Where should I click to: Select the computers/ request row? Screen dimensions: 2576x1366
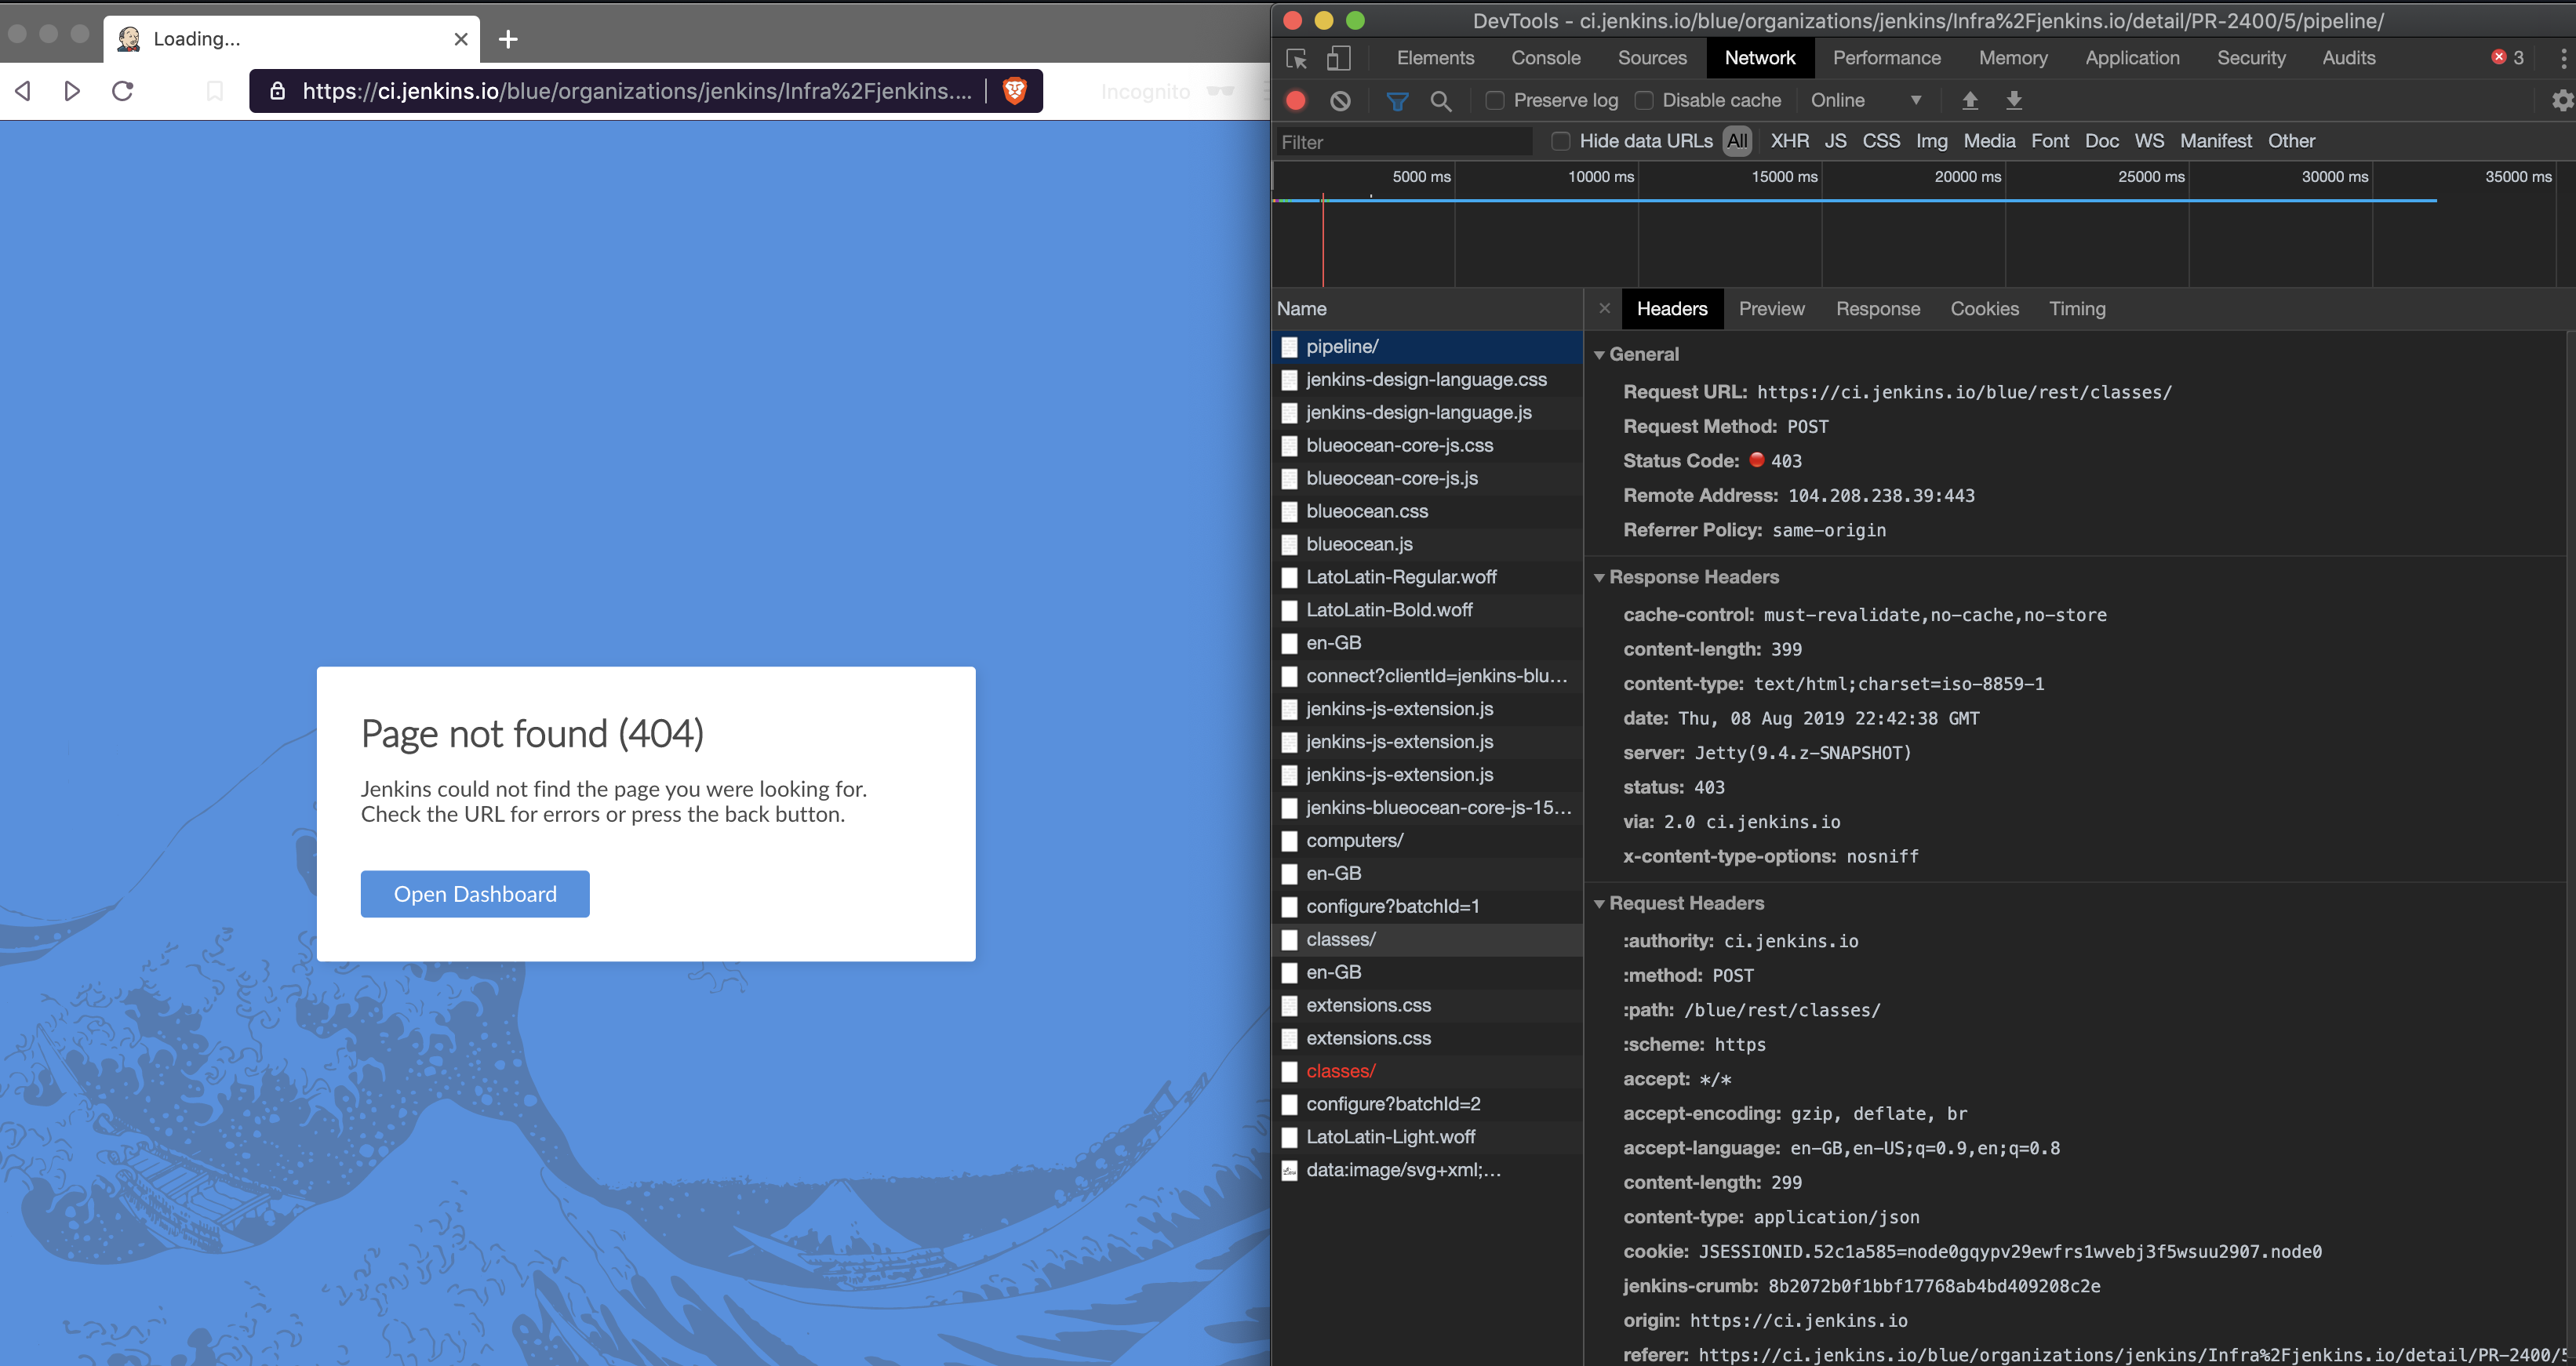pos(1428,840)
